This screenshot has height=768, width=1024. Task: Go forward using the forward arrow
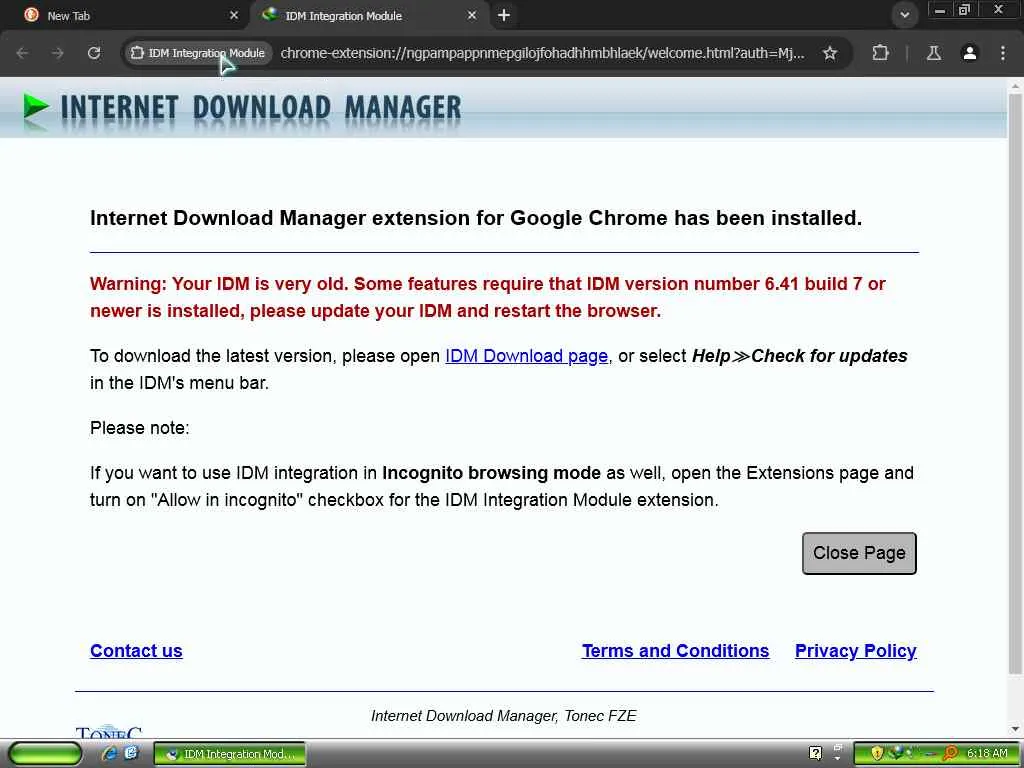58,53
